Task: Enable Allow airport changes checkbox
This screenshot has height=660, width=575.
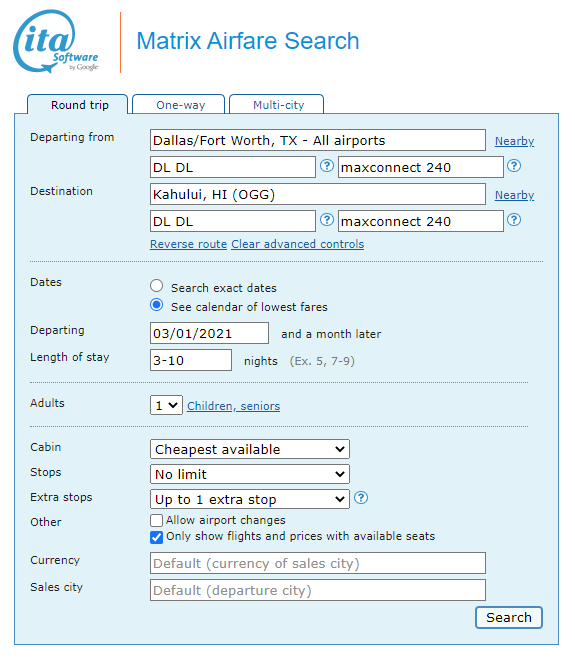Action: 157,521
